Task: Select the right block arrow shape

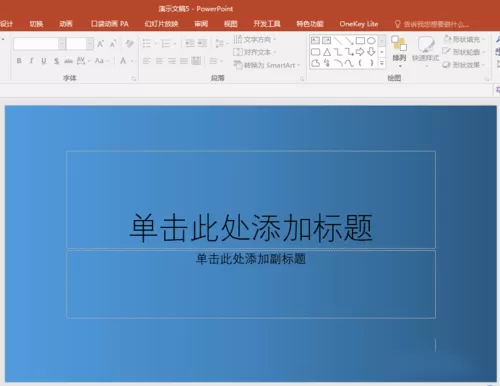Action: tap(360, 52)
